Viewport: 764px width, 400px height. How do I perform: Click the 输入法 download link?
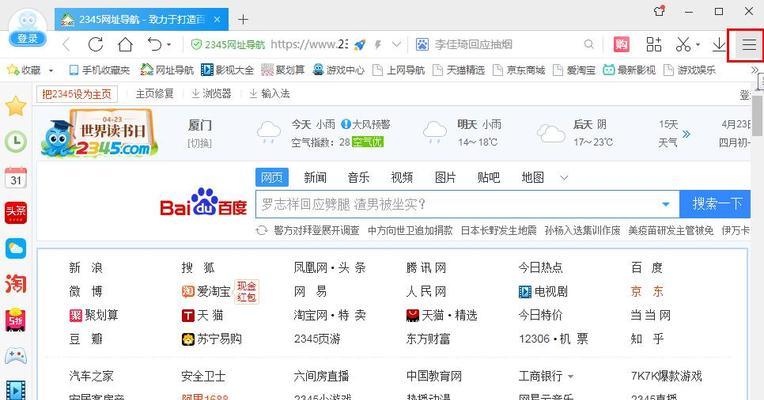coord(269,94)
